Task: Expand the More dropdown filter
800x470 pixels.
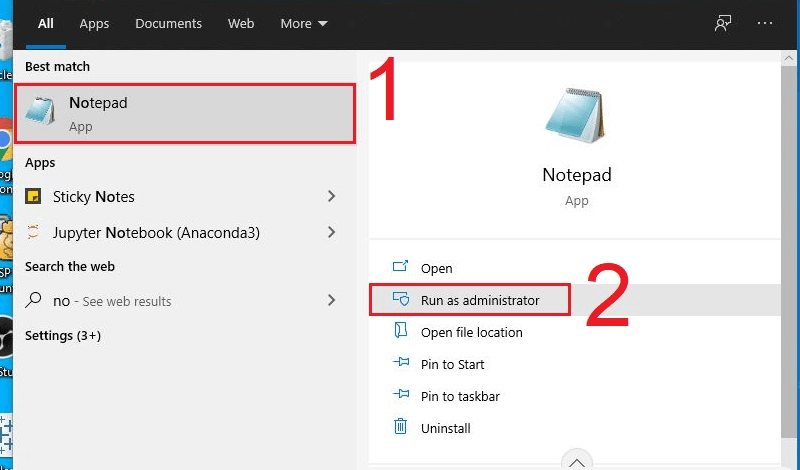Action: tap(304, 23)
